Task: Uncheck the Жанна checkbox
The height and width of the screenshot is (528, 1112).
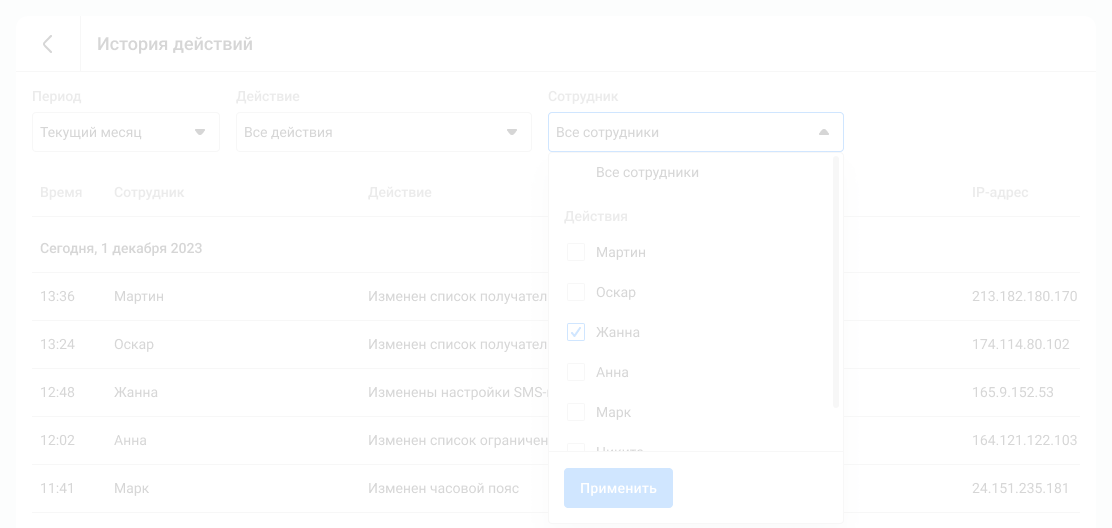Action: coord(576,332)
